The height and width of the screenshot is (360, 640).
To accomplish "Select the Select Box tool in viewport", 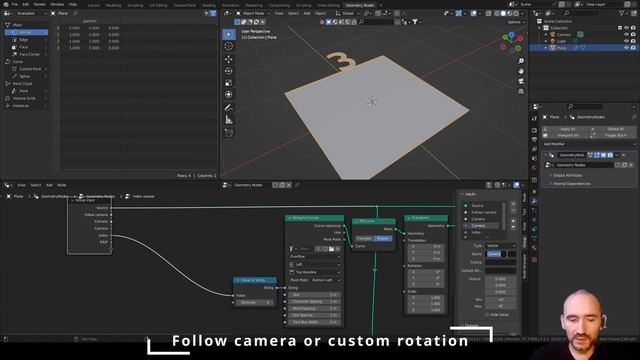I will [x=229, y=34].
